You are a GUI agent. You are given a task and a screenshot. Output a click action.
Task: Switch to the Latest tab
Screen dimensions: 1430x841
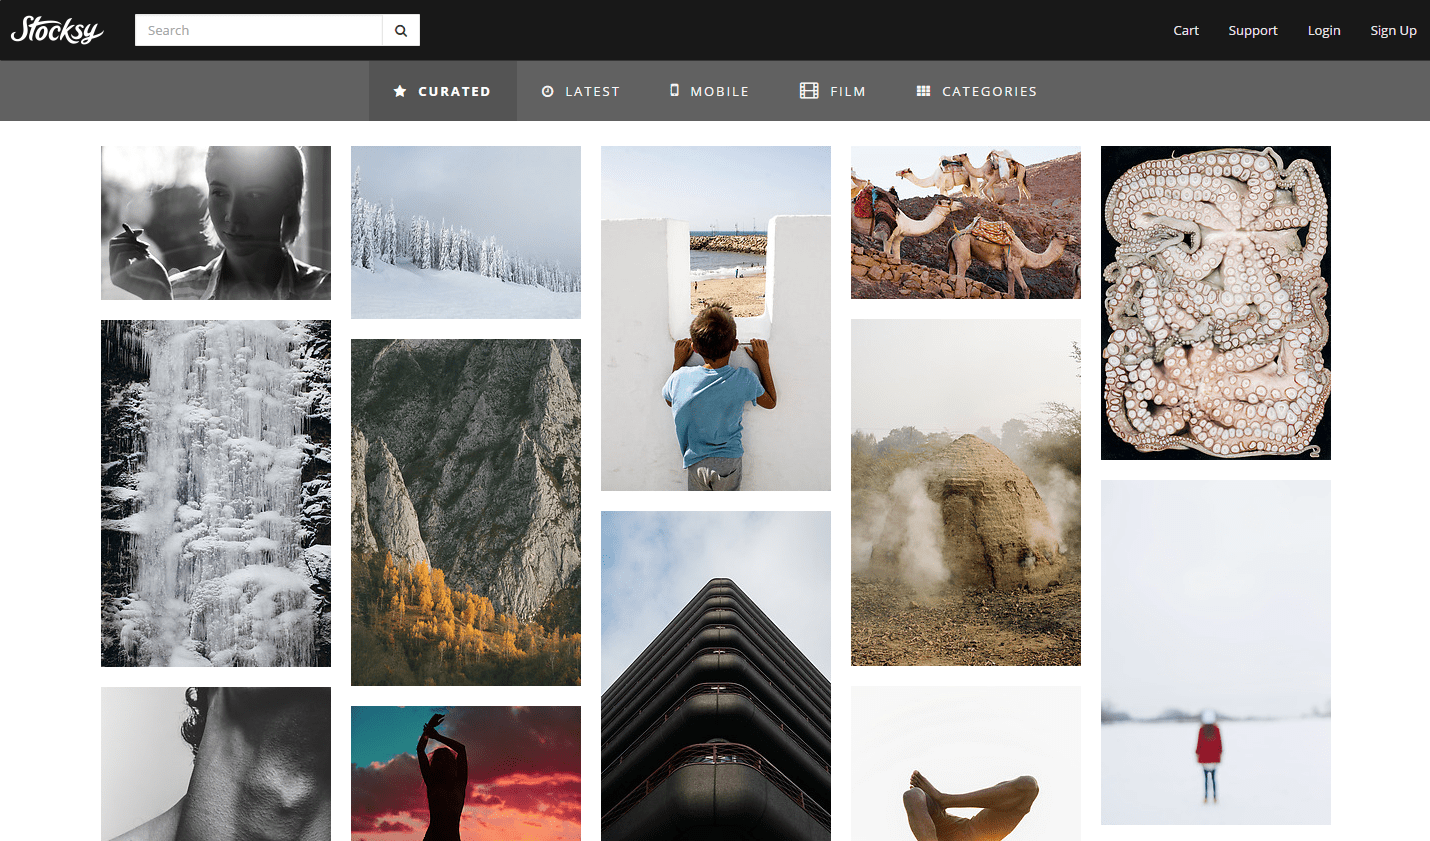coord(590,91)
